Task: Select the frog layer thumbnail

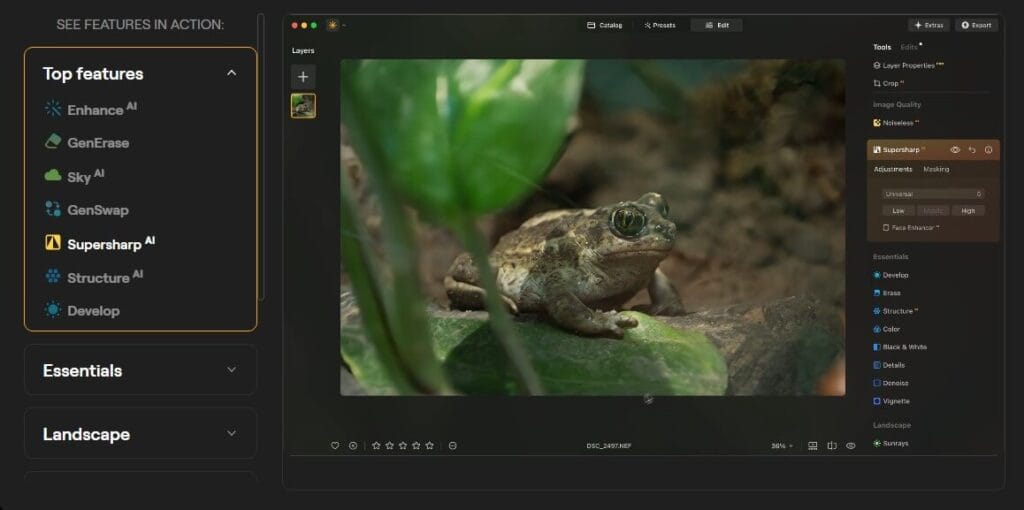Action: 303,106
